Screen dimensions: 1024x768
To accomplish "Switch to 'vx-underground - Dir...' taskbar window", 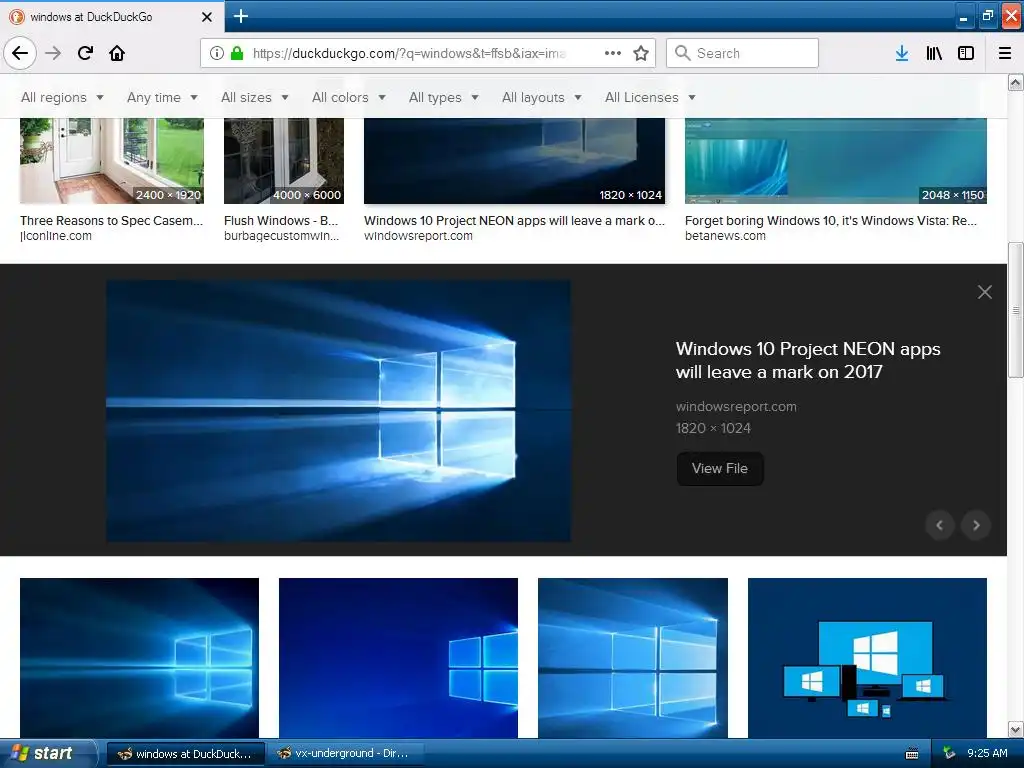I will (346, 754).
